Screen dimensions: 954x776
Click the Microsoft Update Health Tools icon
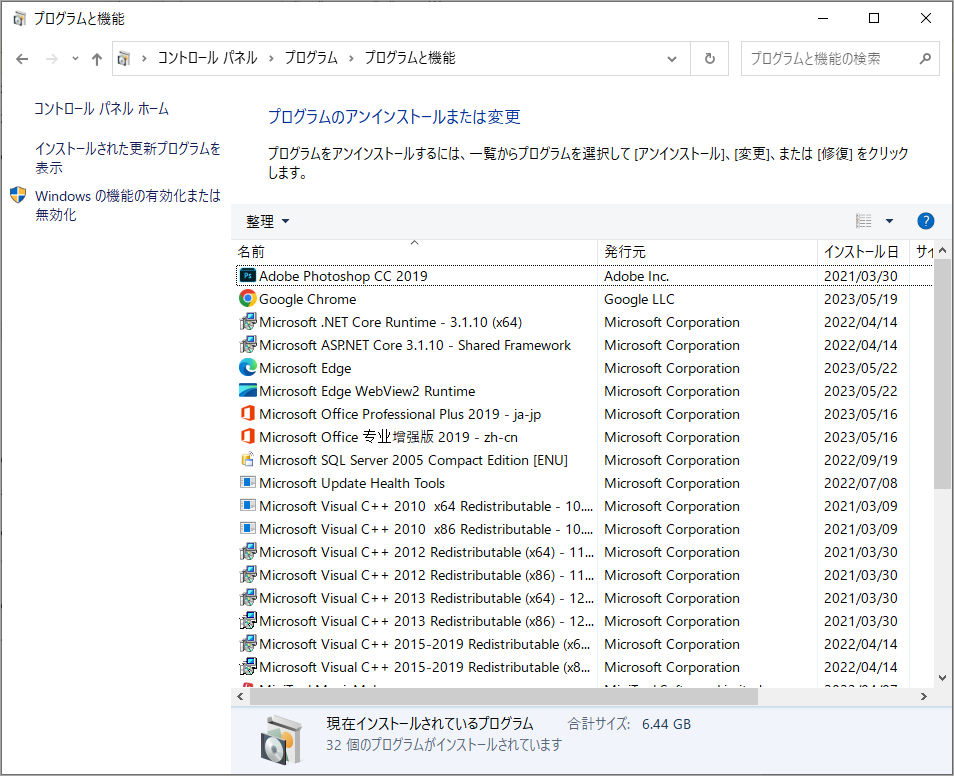[x=247, y=483]
